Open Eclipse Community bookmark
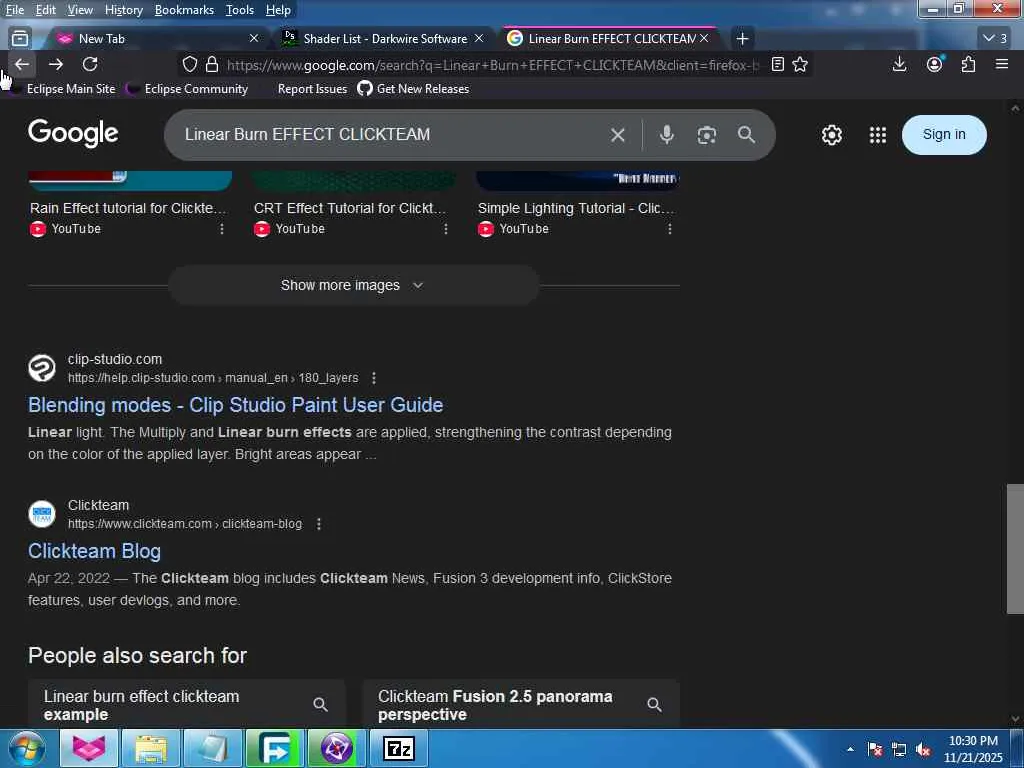This screenshot has width=1024, height=768. 188,89
